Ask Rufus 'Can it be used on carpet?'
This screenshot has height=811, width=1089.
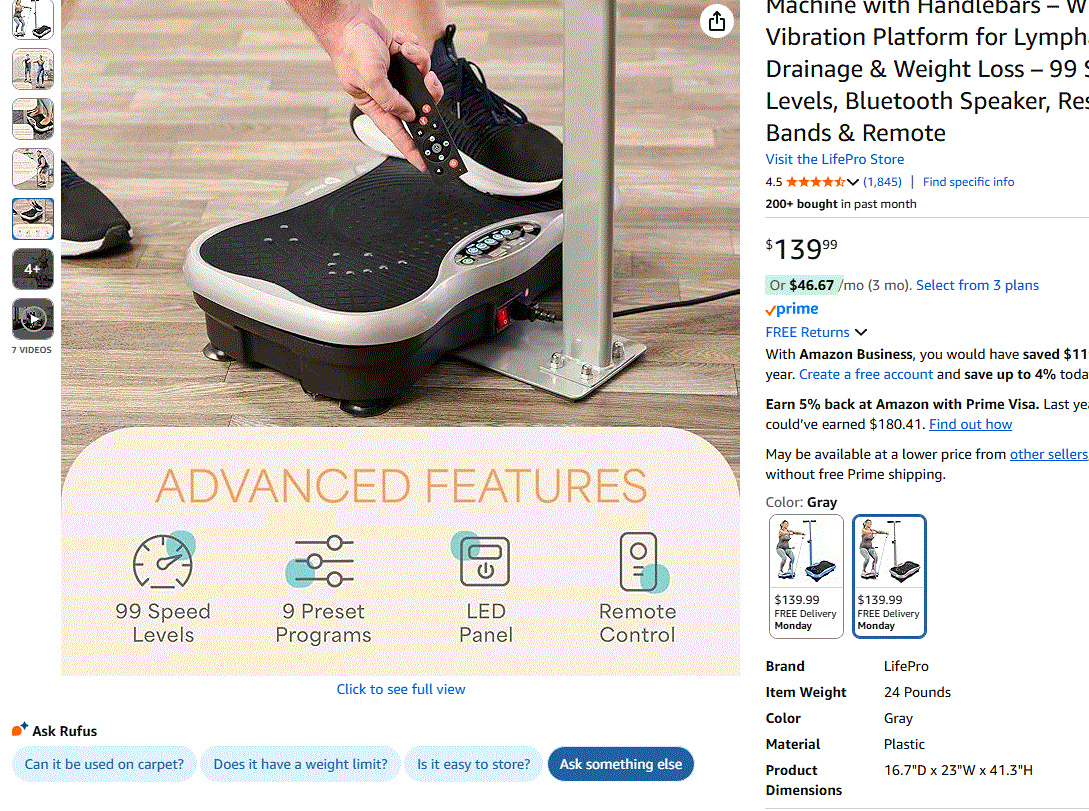(x=104, y=764)
